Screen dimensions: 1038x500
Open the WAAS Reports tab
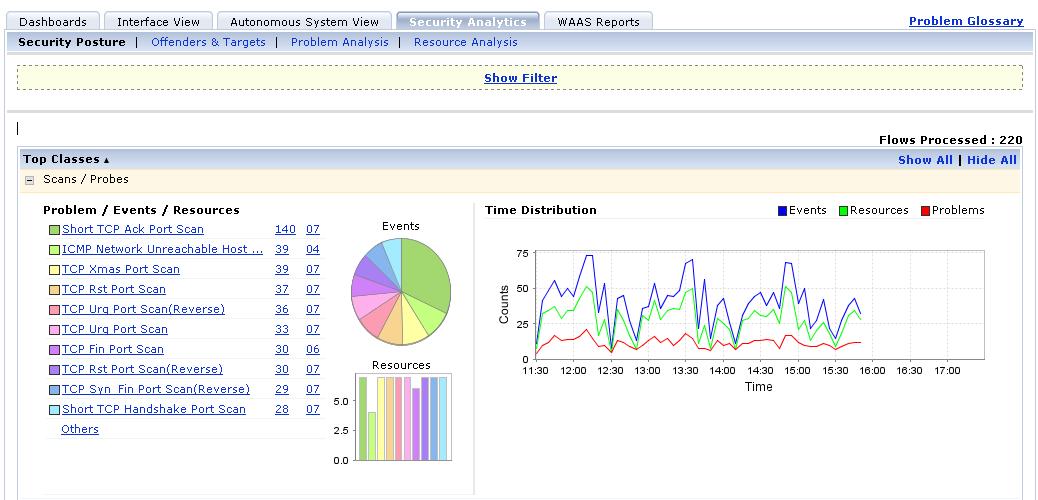point(598,21)
